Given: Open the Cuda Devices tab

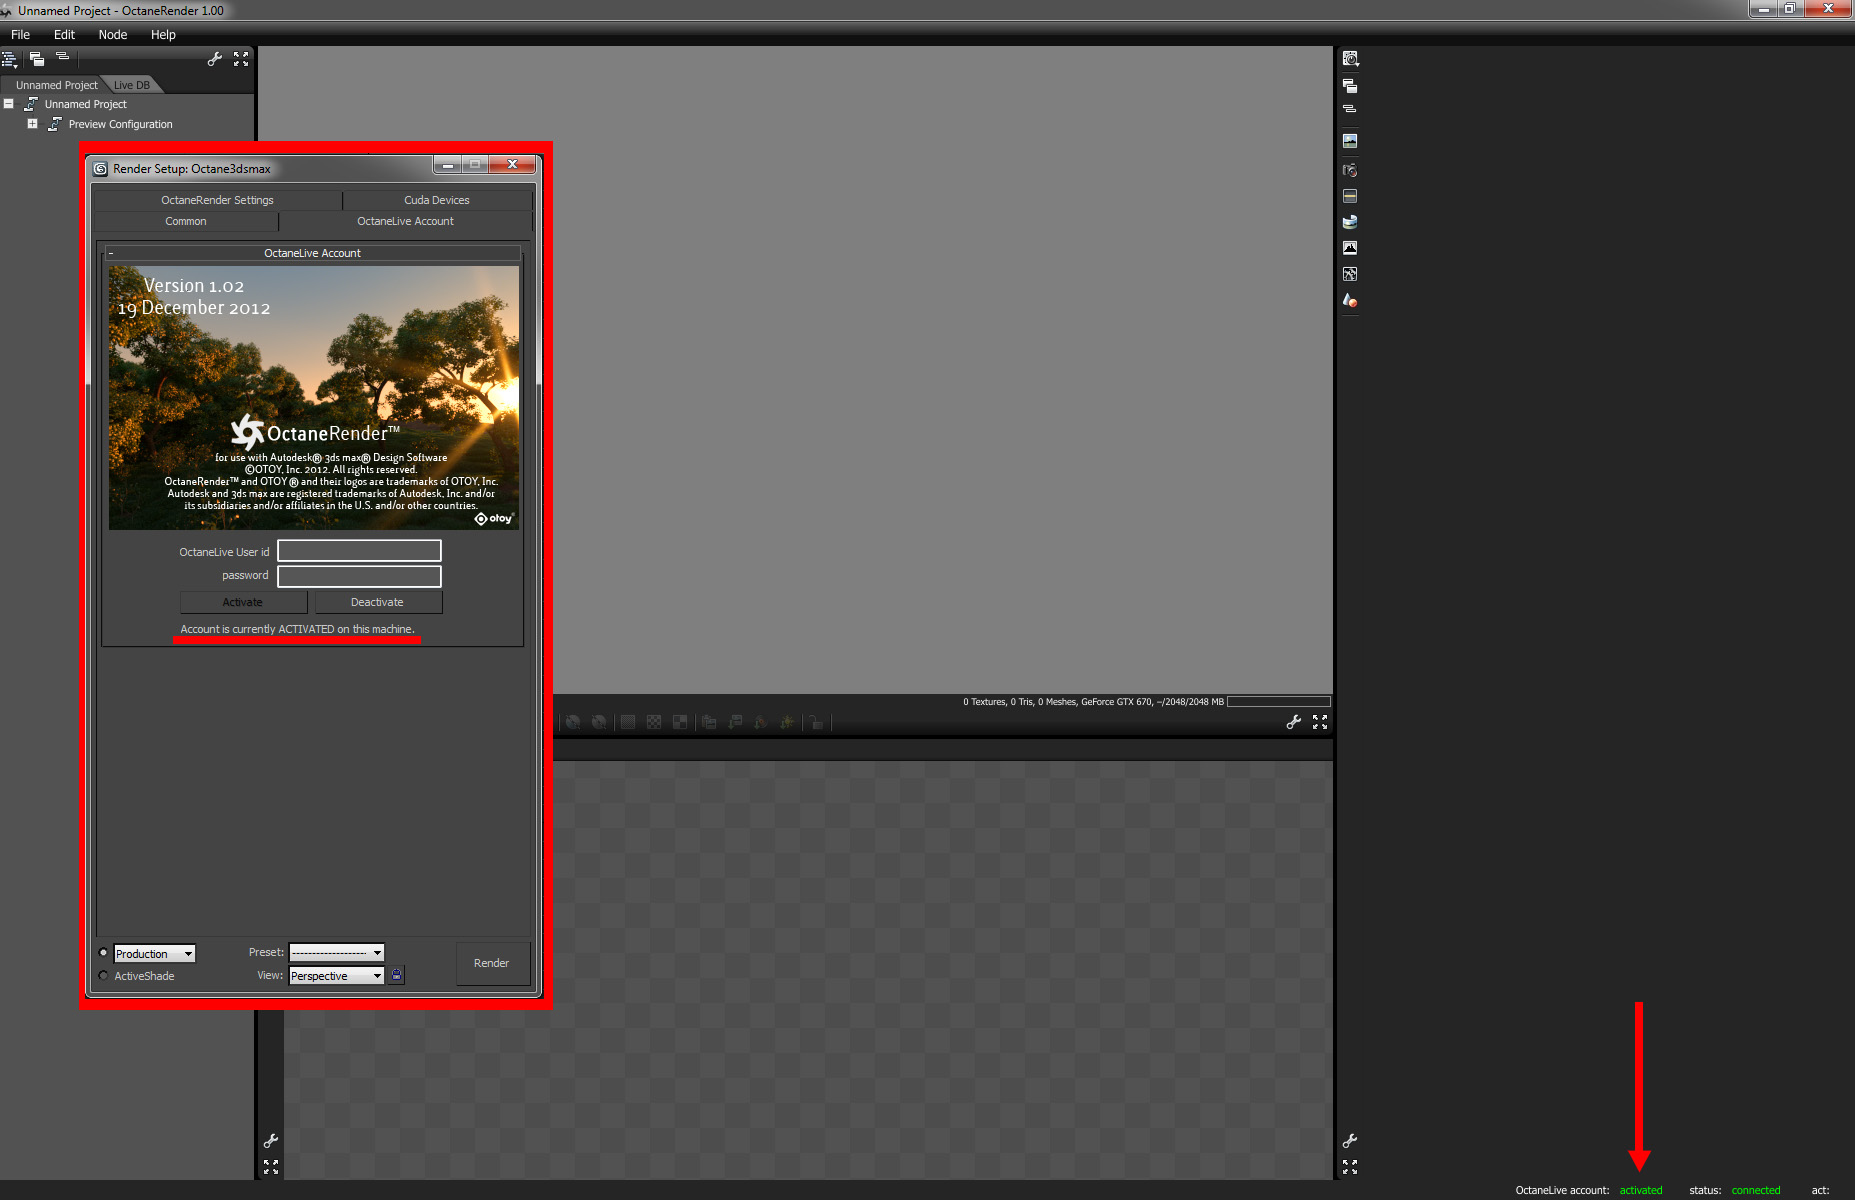Looking at the screenshot, I should click(x=437, y=200).
